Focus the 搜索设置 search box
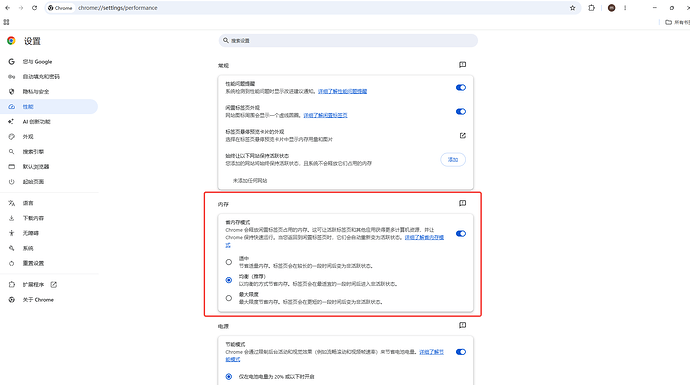690x385 pixels. (x=348, y=40)
